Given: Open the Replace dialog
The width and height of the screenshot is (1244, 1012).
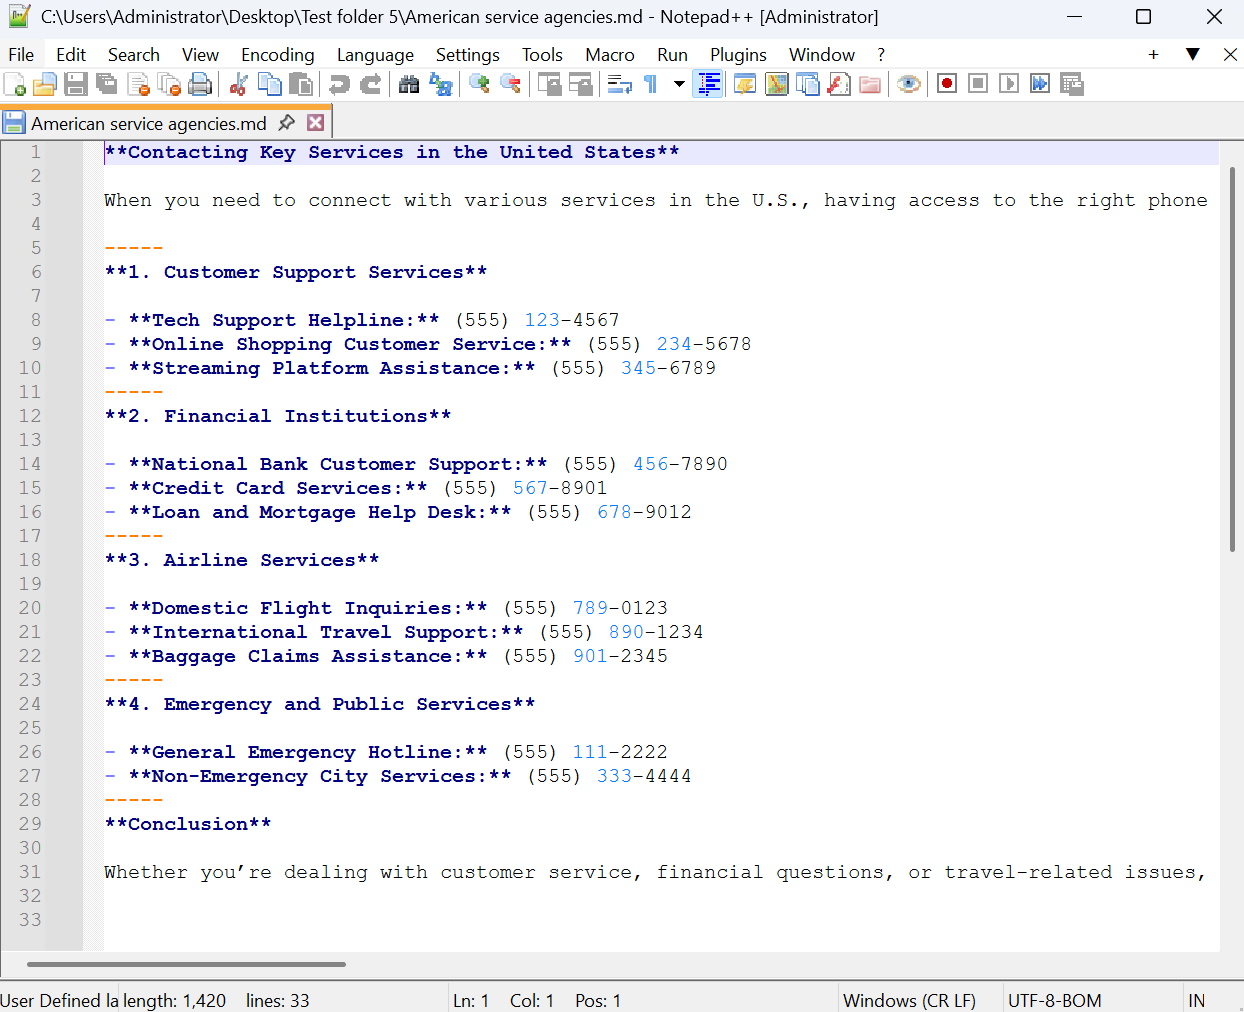Looking at the screenshot, I should (441, 84).
